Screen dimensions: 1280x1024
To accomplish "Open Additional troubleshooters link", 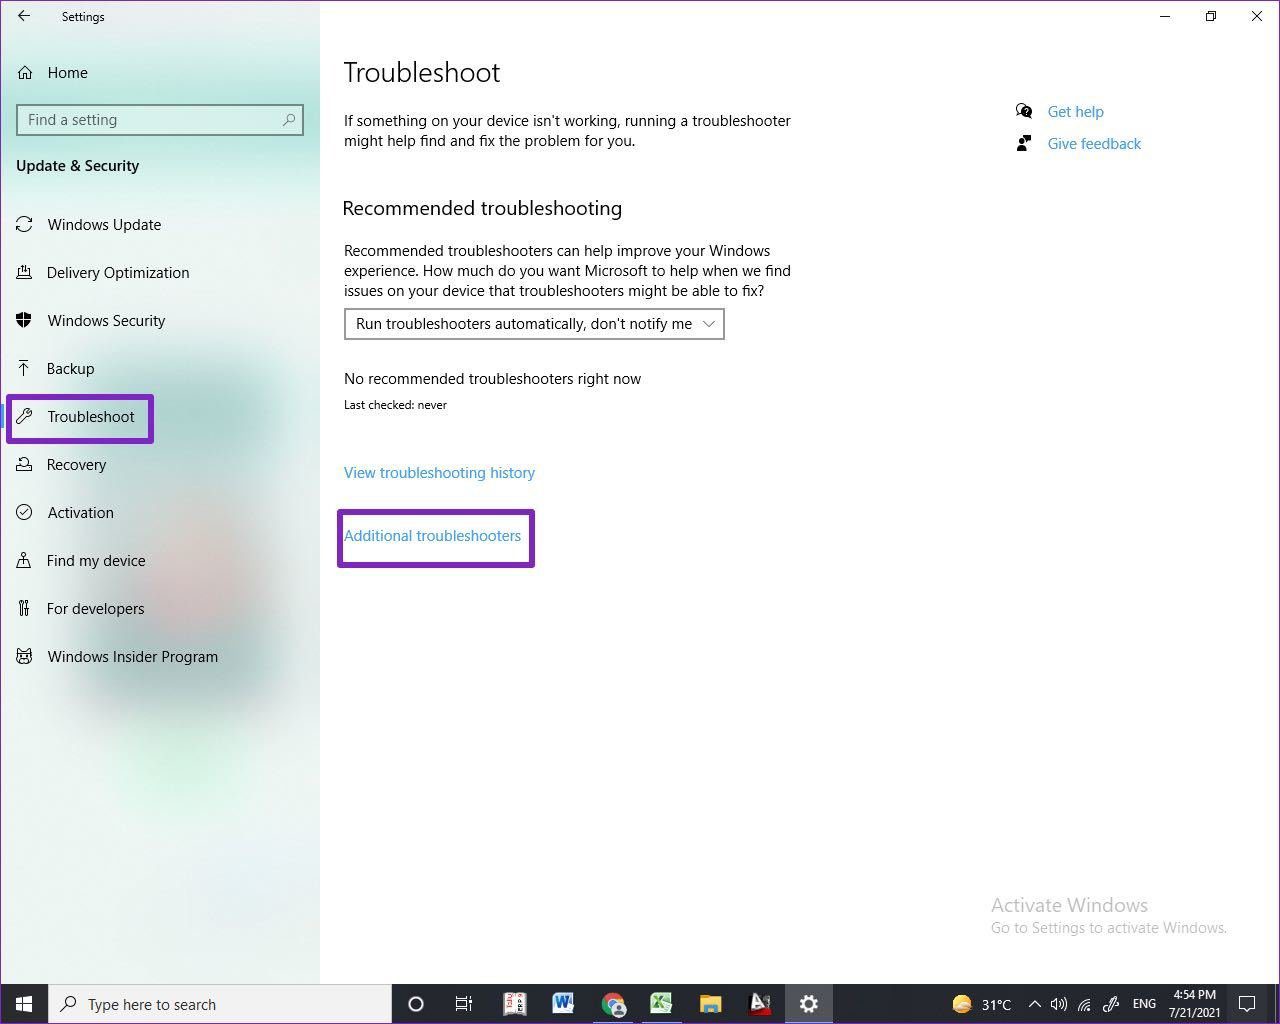I will point(432,536).
